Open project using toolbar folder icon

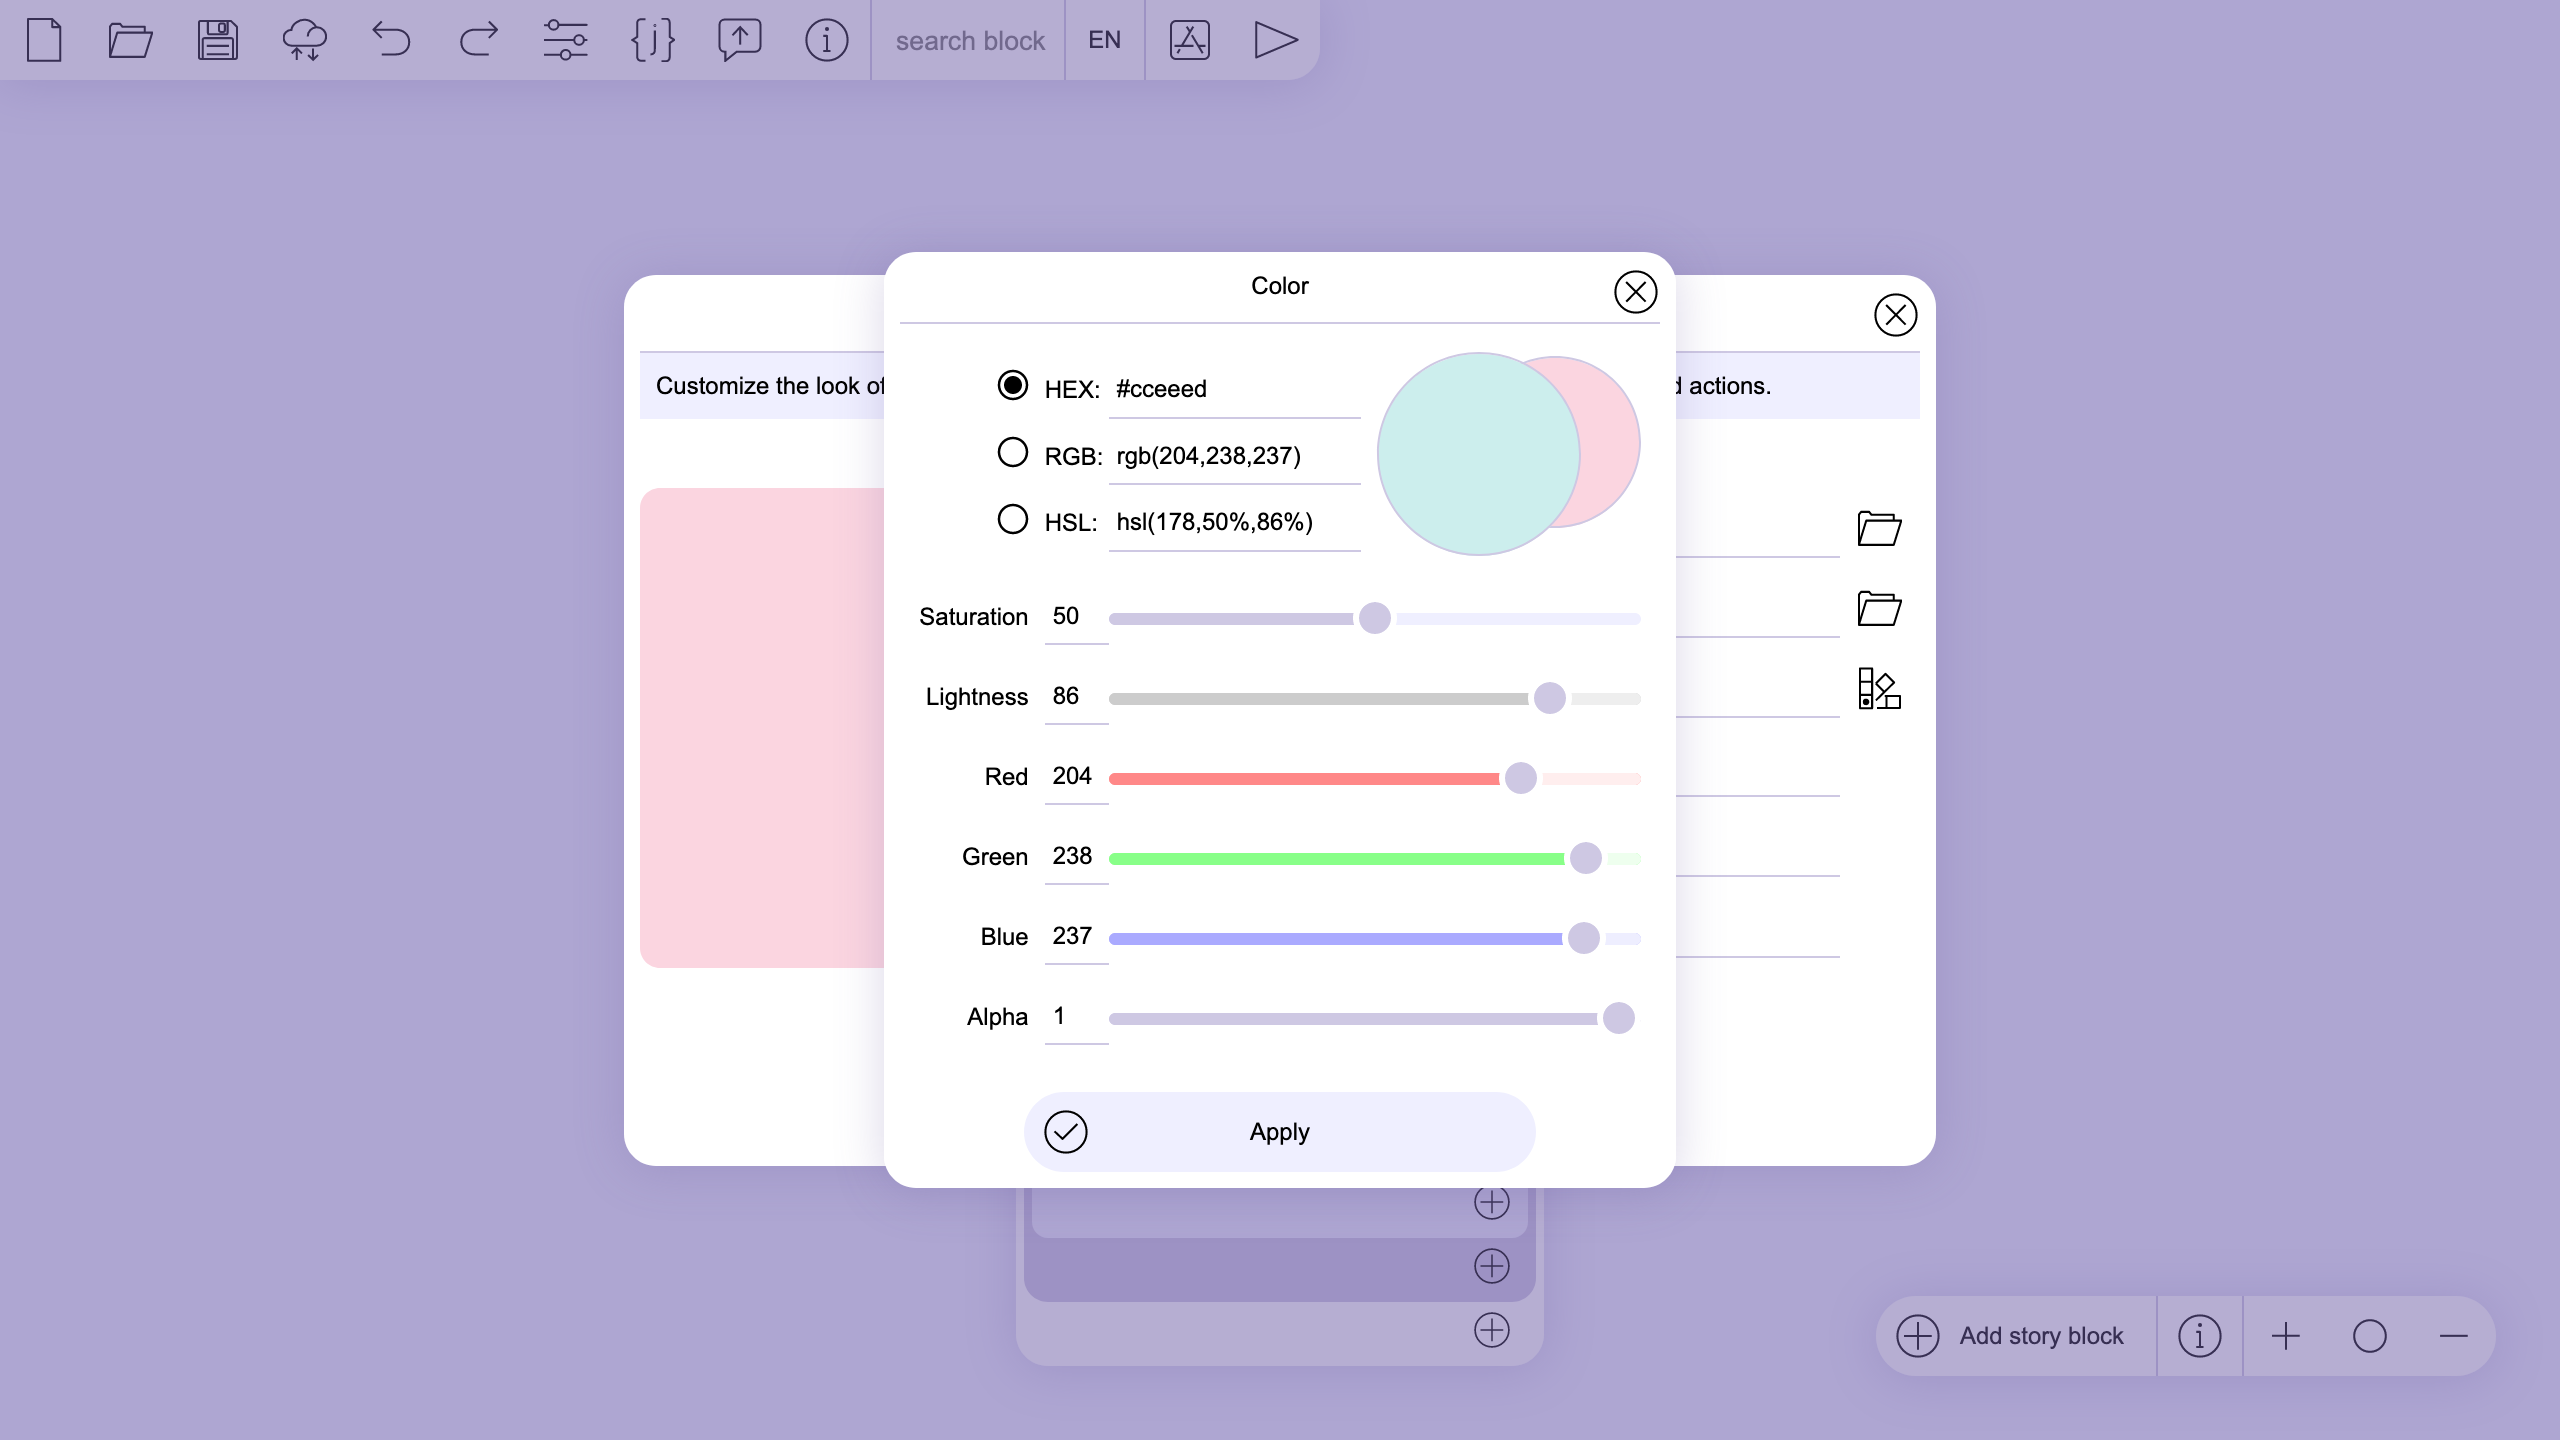pyautogui.click(x=130, y=40)
